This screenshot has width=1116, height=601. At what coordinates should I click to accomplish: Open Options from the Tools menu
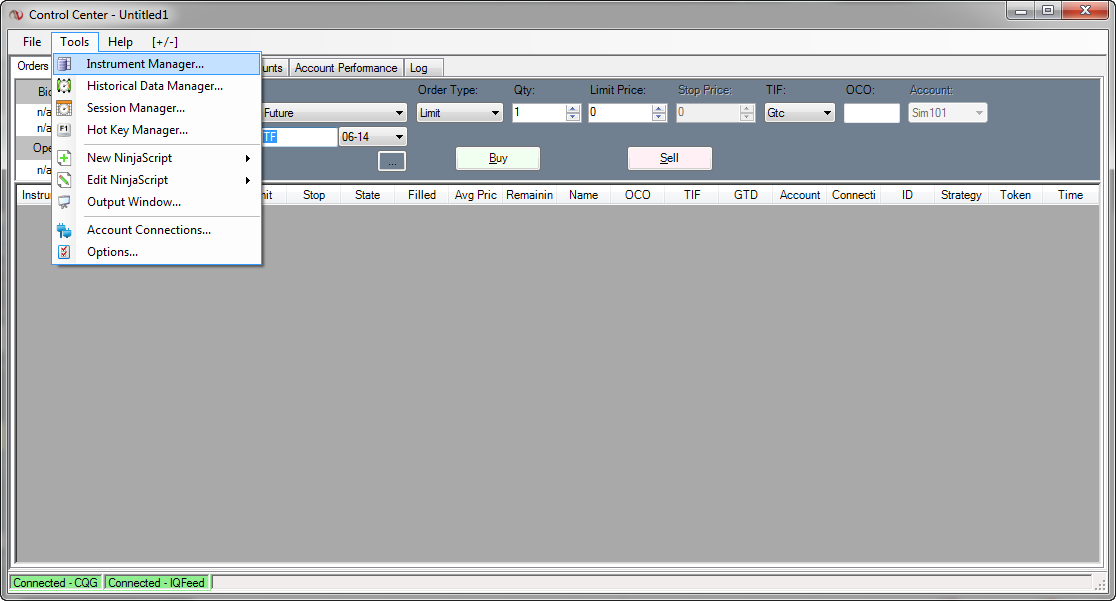pyautogui.click(x=157, y=252)
